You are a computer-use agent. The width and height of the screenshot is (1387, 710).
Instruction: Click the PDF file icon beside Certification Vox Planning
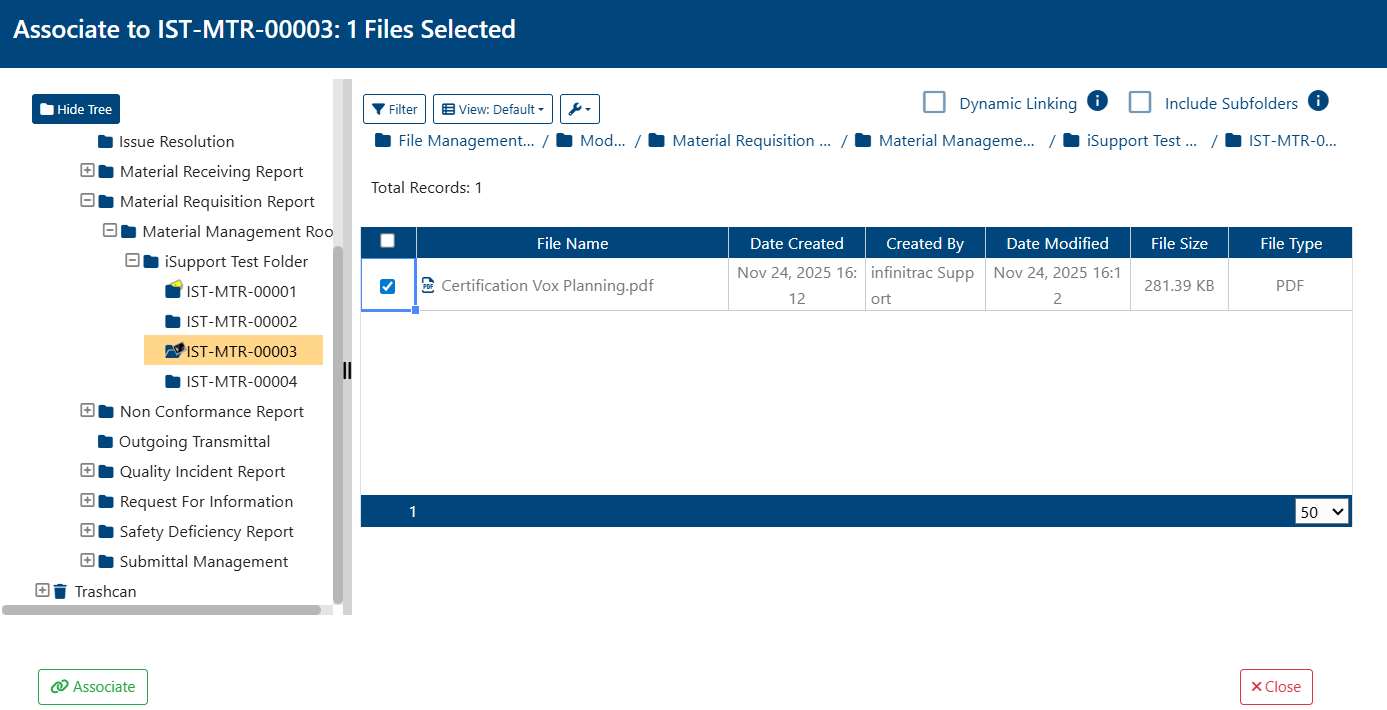[428, 285]
